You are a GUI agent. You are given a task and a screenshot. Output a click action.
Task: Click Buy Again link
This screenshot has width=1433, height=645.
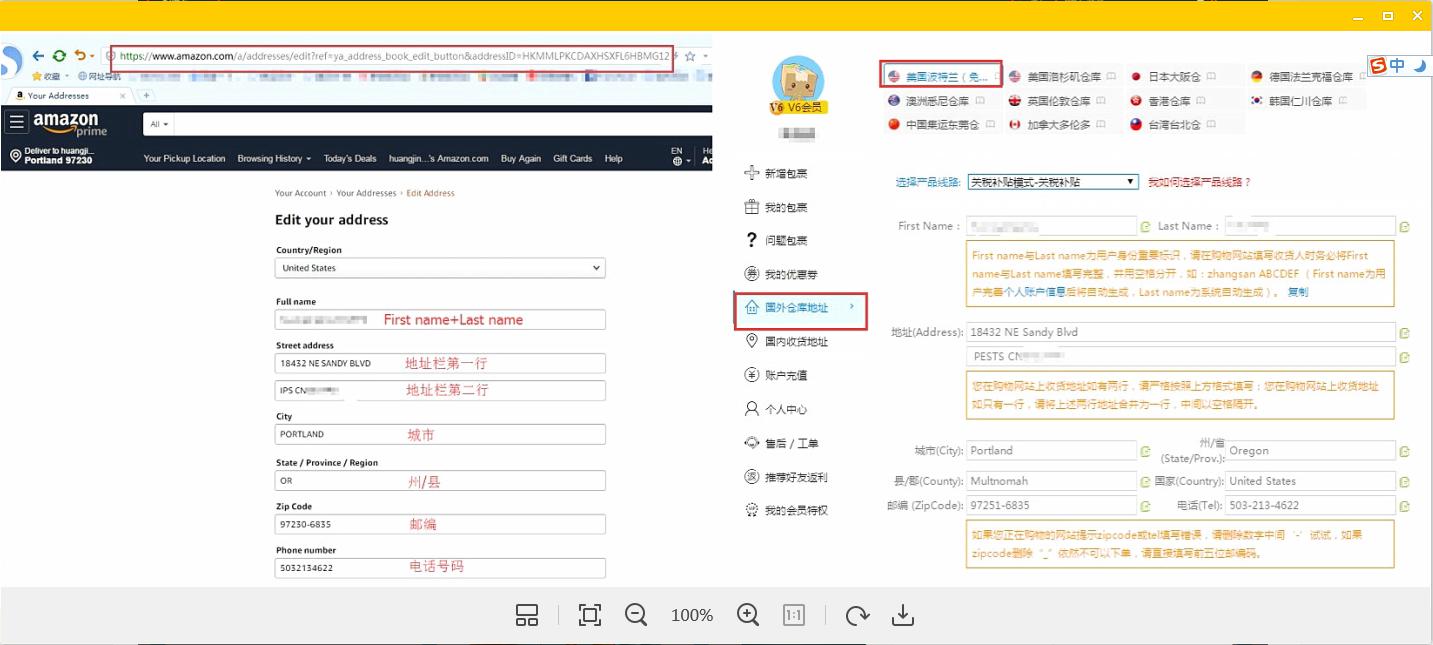pyautogui.click(x=521, y=158)
